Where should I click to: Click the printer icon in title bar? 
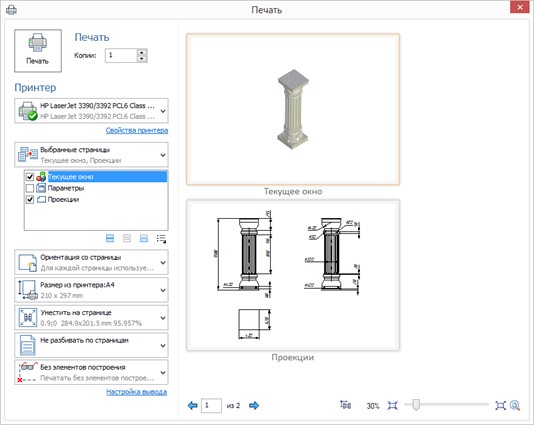coord(11,10)
